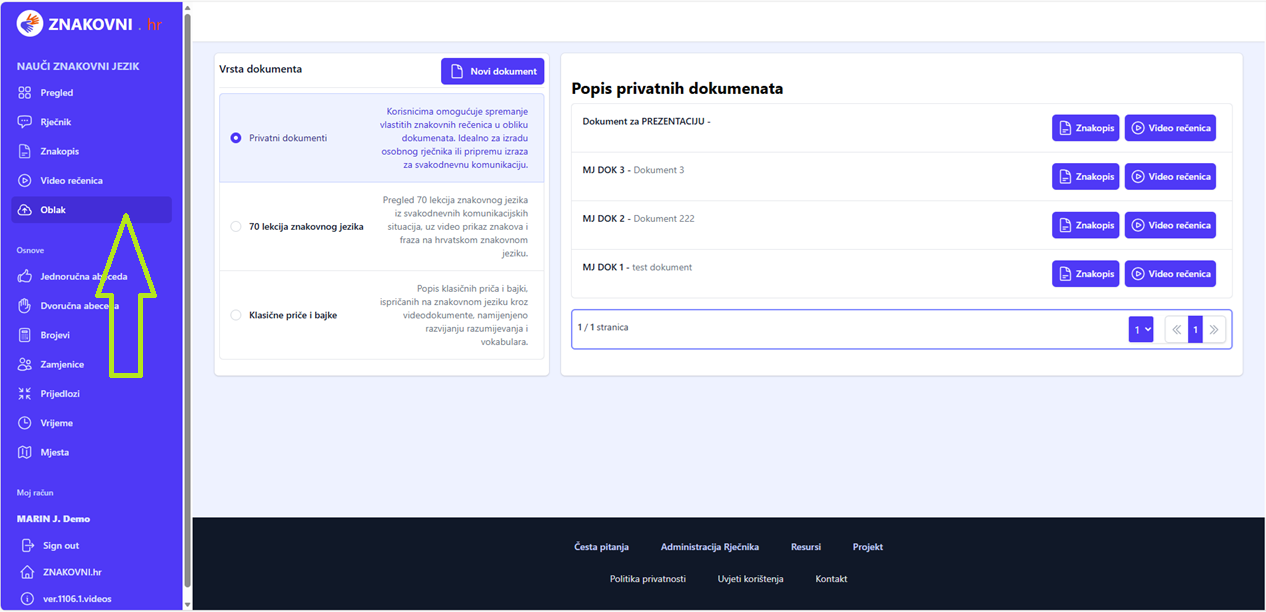Open Znakopis for MJ DOK 3
The height and width of the screenshot is (612, 1266).
(x=1085, y=177)
